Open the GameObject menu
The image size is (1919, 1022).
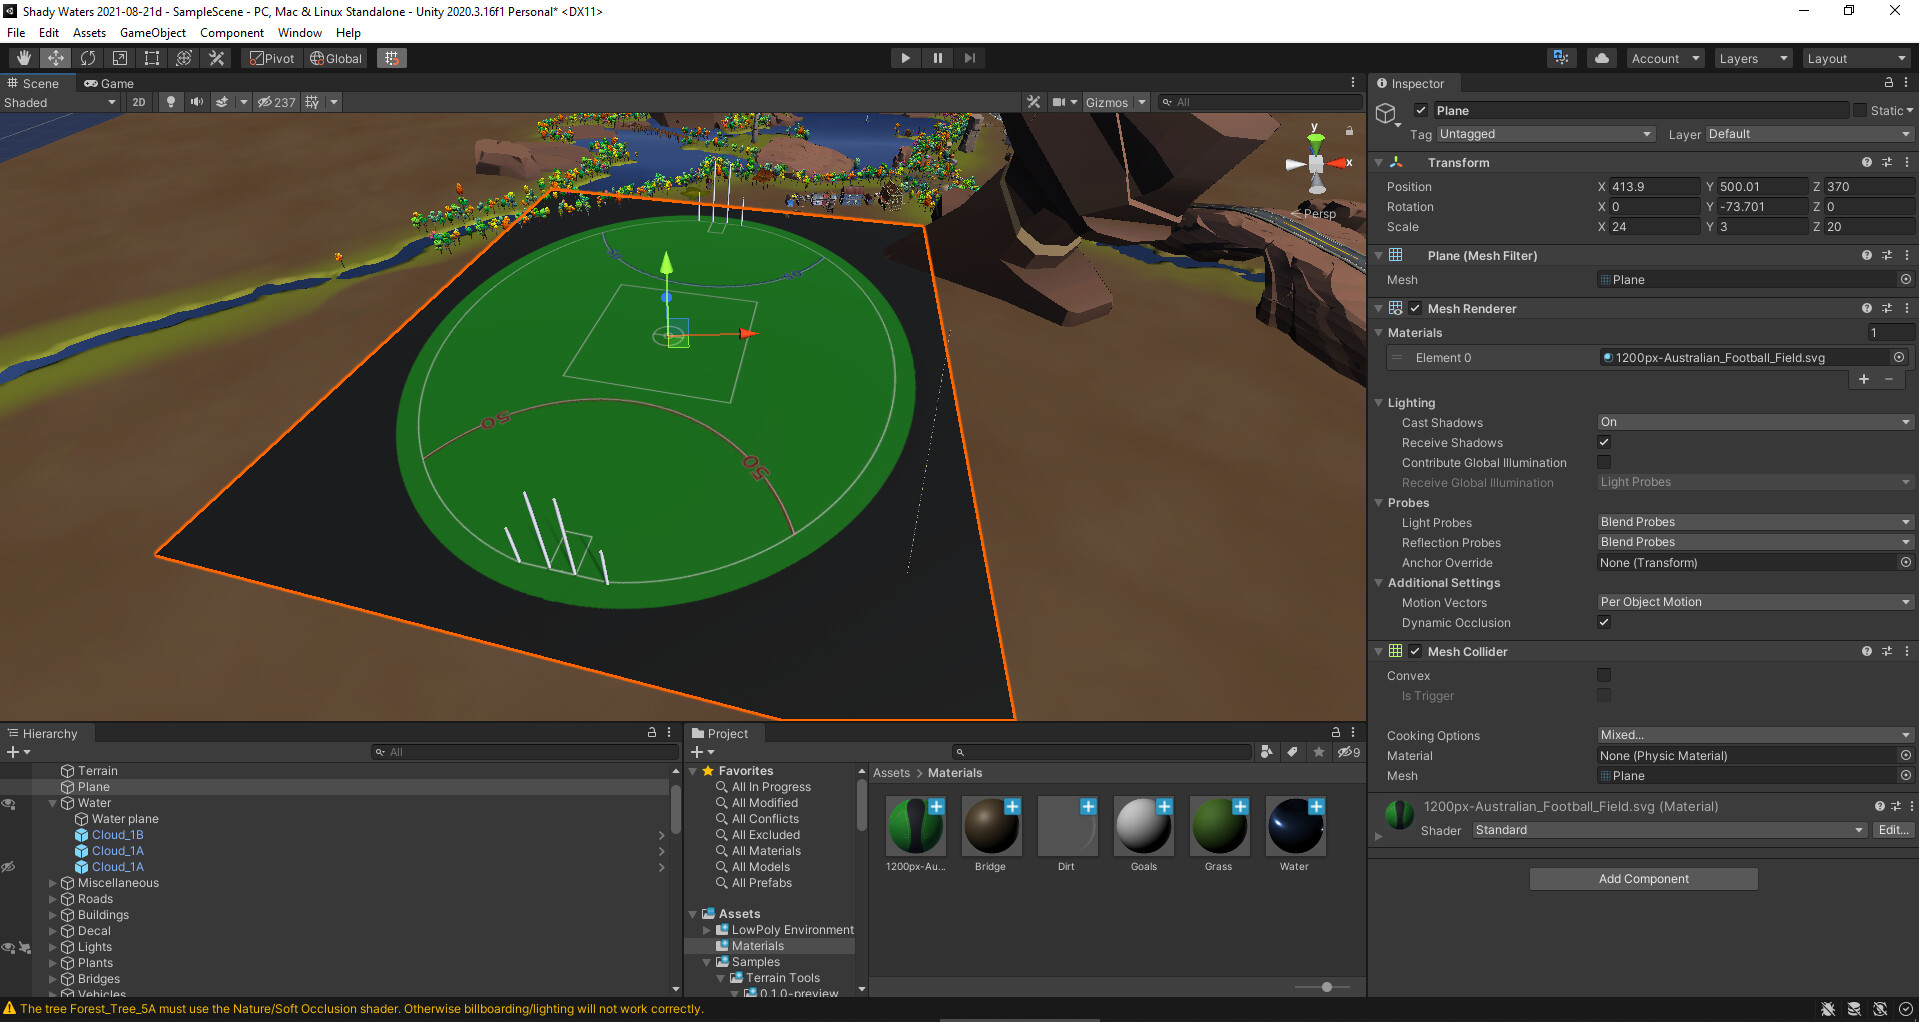tap(152, 33)
